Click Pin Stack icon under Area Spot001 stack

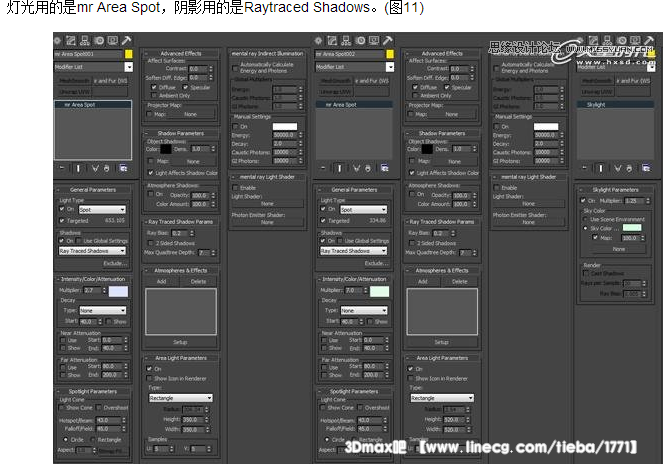[x=62, y=168]
